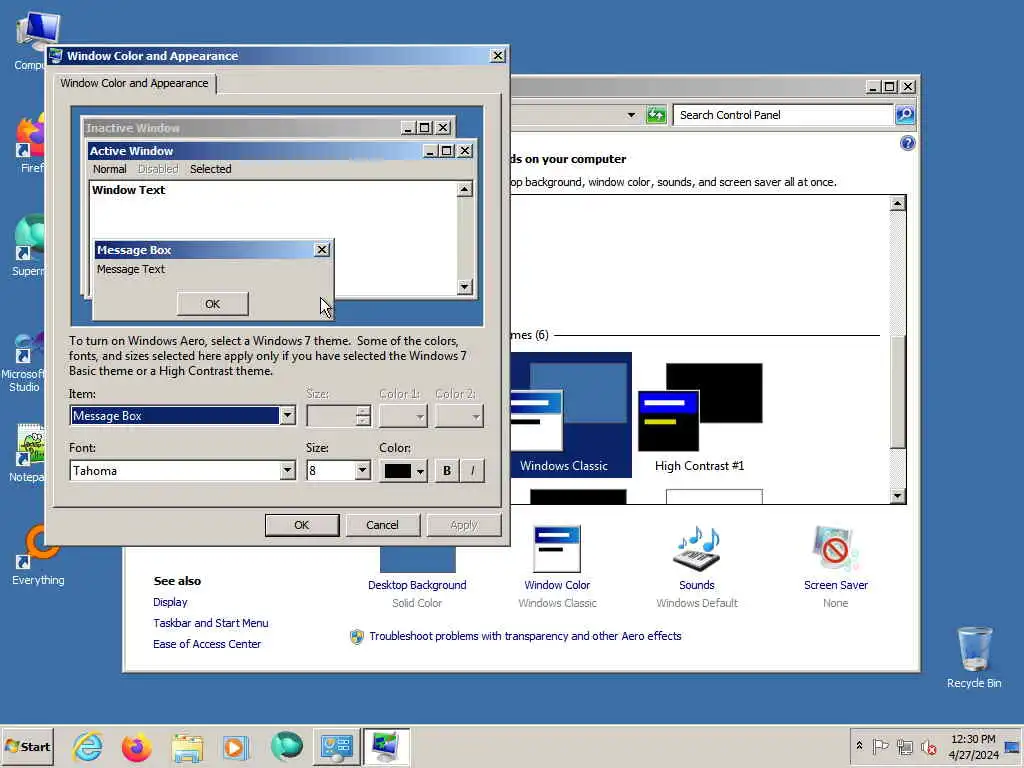Image resolution: width=1024 pixels, height=768 pixels.
Task: Open the font Size dropdown showing 8
Action: [x=362, y=470]
